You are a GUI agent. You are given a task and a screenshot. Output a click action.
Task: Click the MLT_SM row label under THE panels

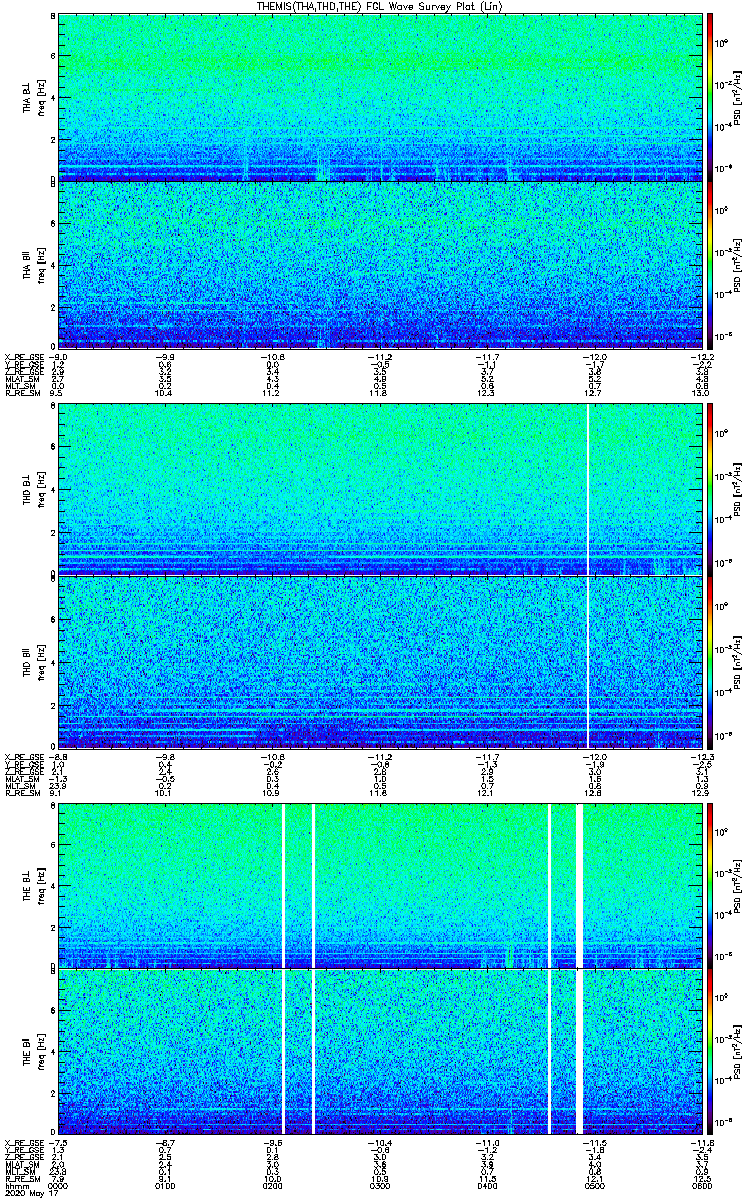[18, 1171]
